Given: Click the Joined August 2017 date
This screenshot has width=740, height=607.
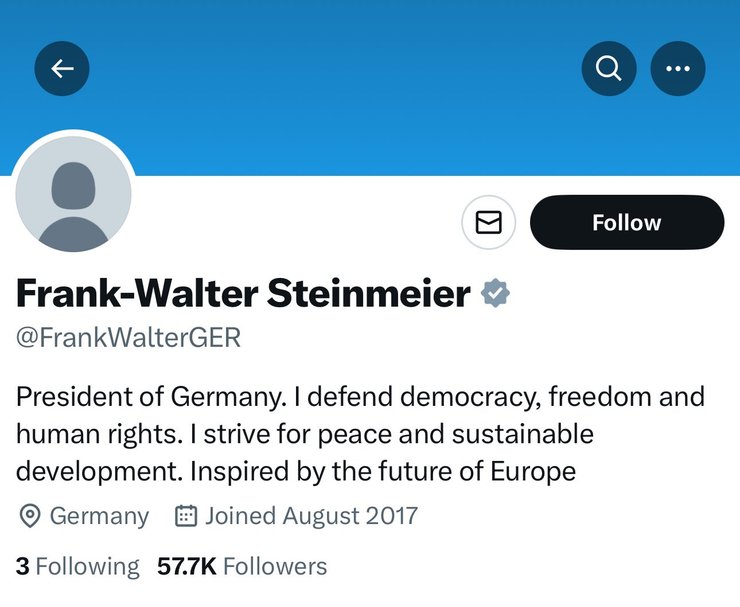Looking at the screenshot, I should click(x=311, y=516).
